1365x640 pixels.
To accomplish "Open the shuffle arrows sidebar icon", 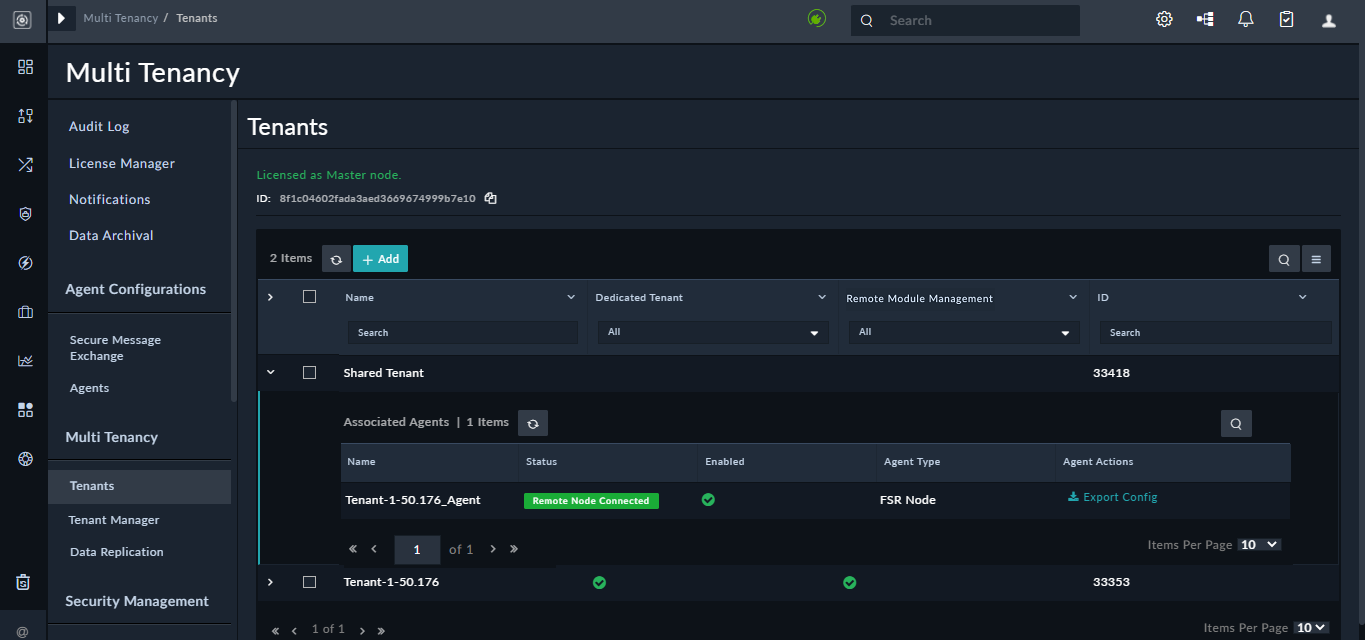I will click(25, 165).
